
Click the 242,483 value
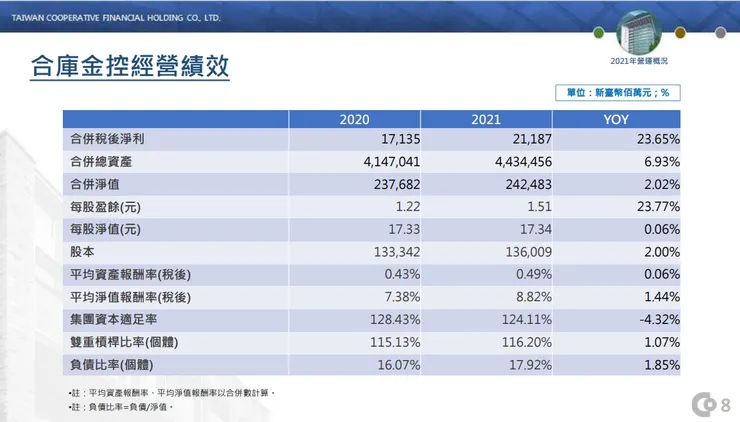pos(529,185)
